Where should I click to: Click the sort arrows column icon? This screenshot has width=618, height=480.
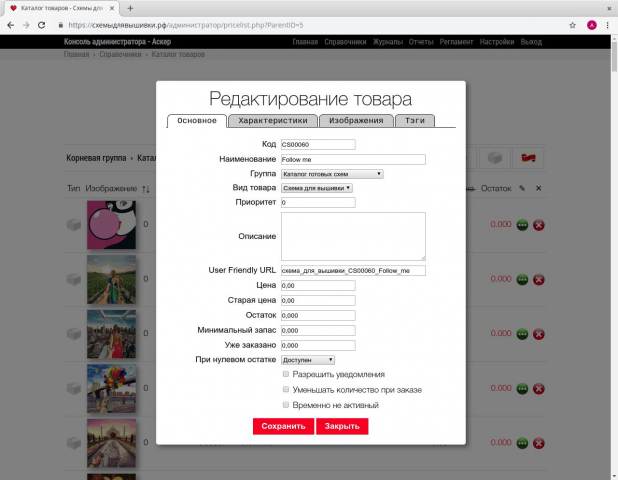click(x=146, y=189)
